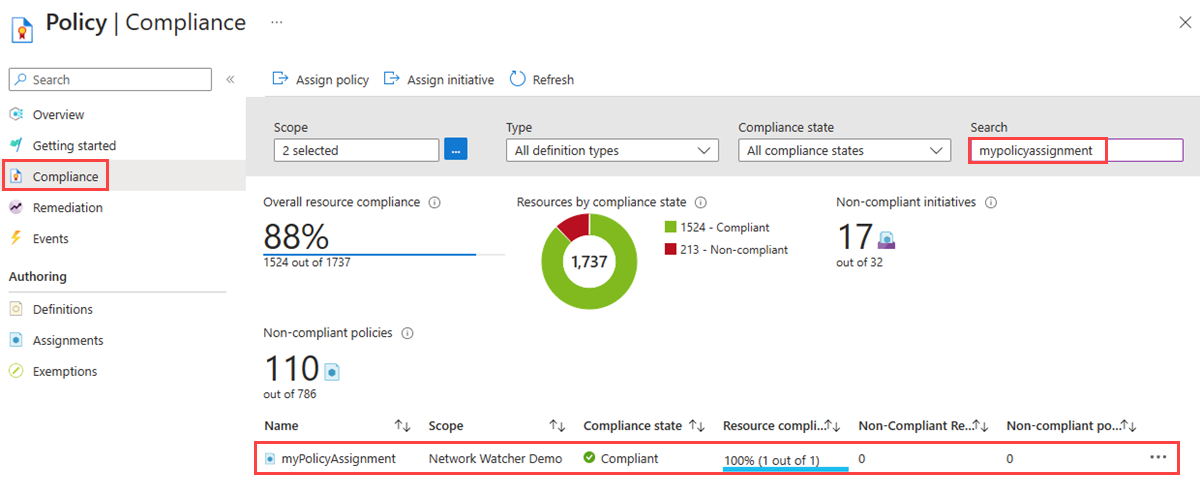
Task: Go to Getting started in the sidebar
Action: click(74, 146)
